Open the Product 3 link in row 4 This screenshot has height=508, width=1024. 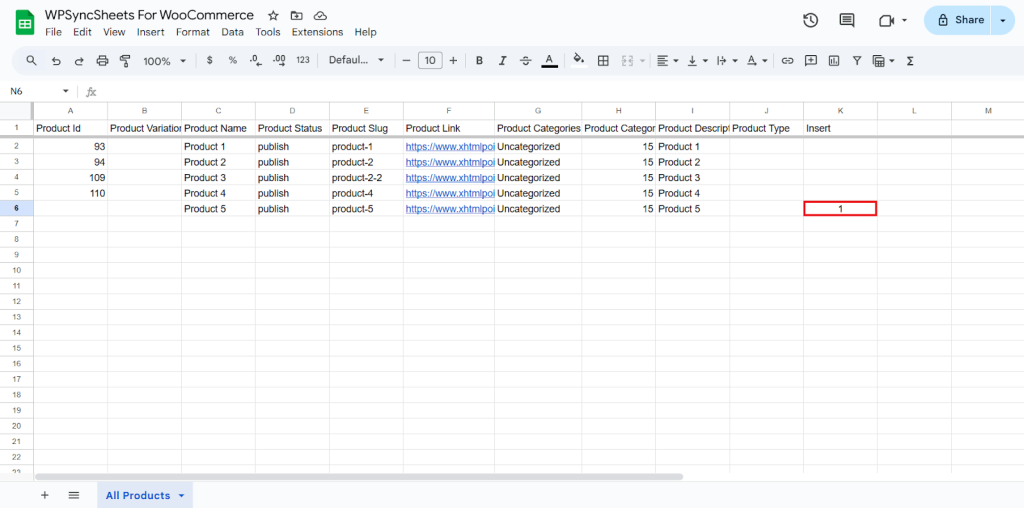click(x=449, y=178)
